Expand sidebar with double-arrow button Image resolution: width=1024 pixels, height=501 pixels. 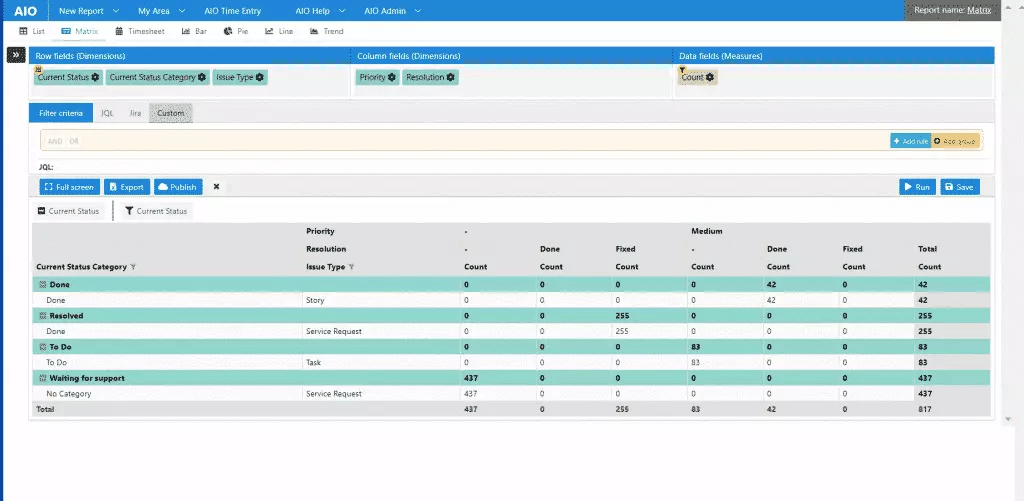pos(16,56)
